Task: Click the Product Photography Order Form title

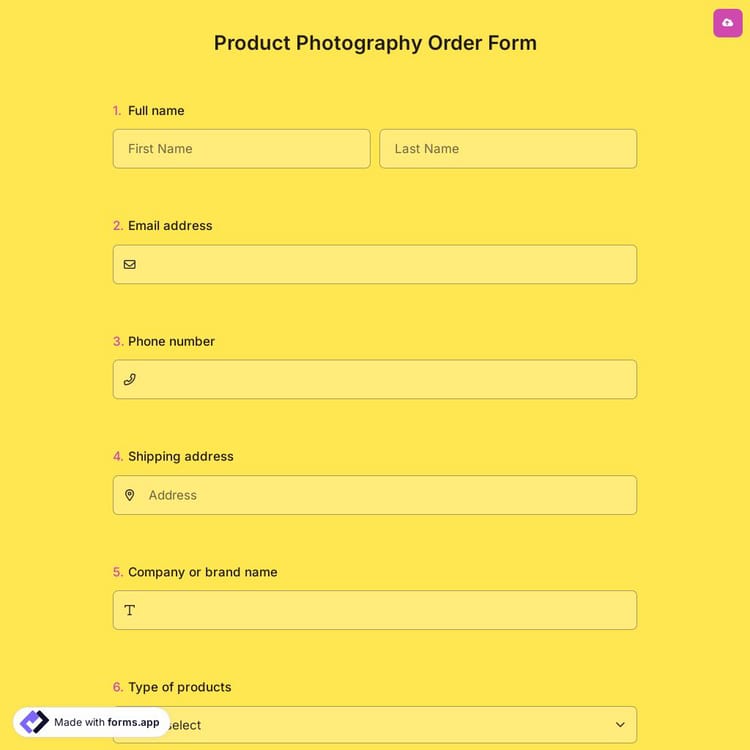Action: pyautogui.click(x=375, y=43)
